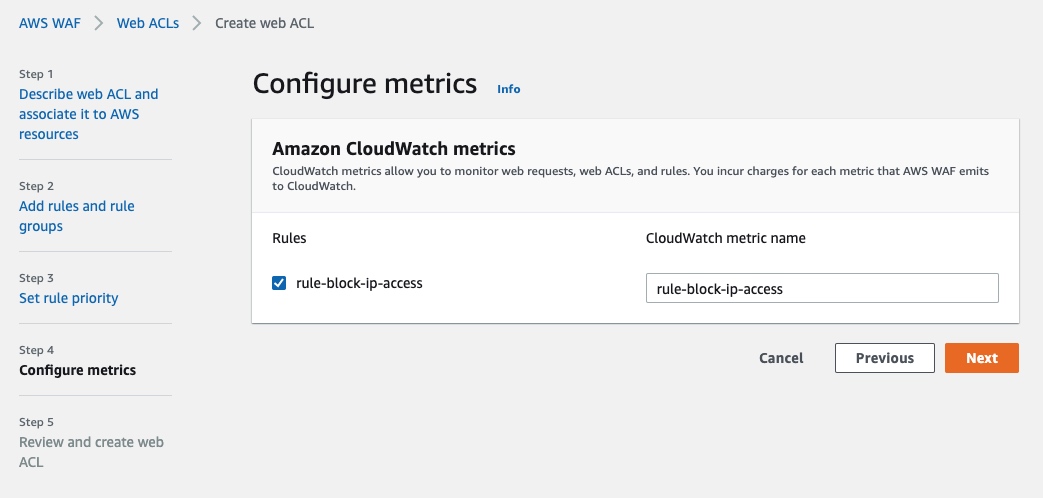The image size is (1043, 498).
Task: Click the Create web ACL breadcrumb text
Action: 264,22
